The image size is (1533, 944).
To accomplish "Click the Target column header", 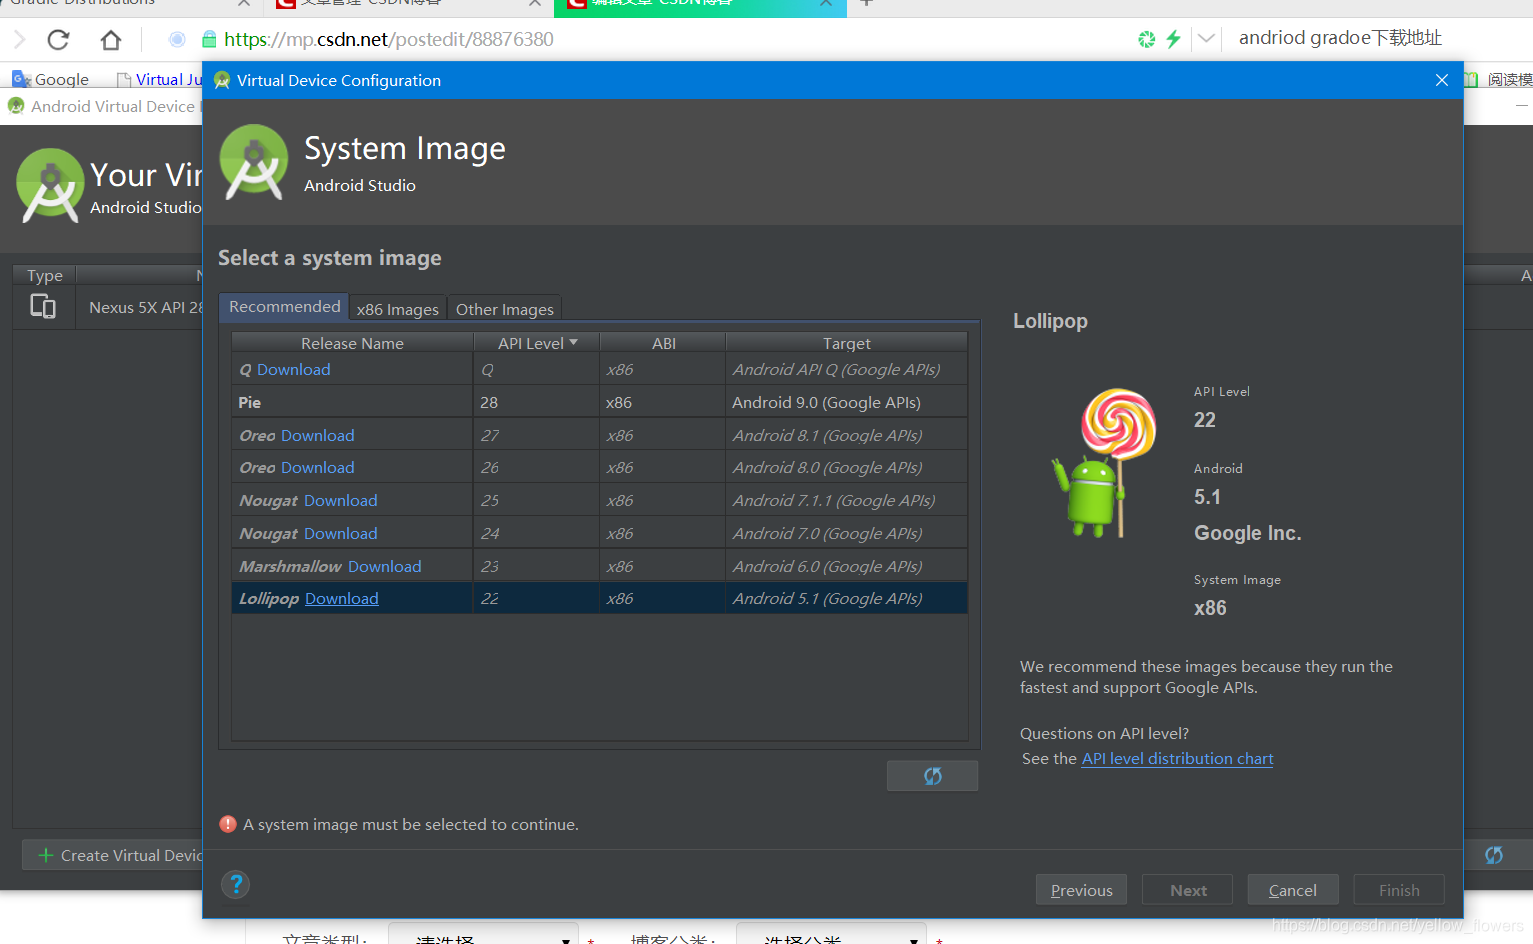I will pyautogui.click(x=847, y=343).
